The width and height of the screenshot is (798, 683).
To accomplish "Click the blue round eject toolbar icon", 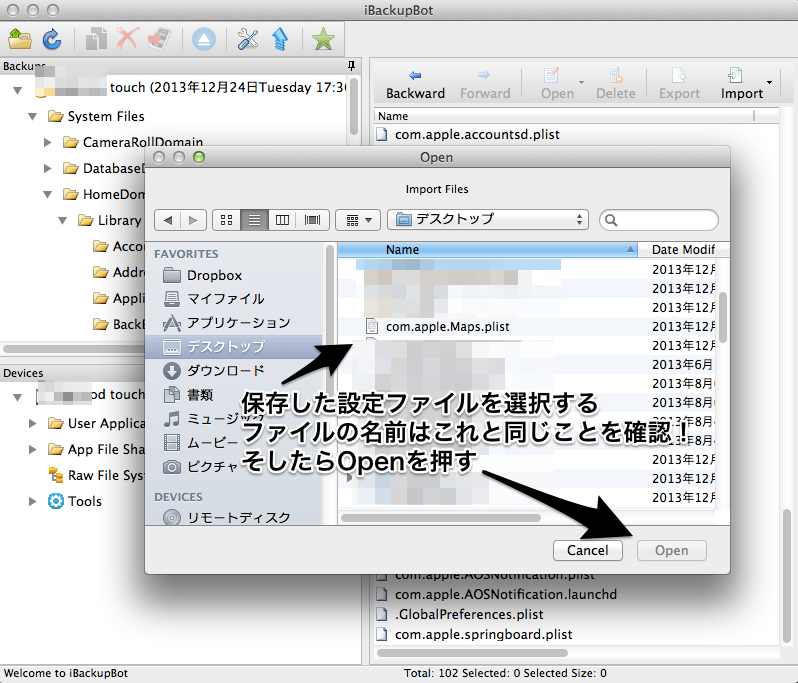I will (x=204, y=39).
